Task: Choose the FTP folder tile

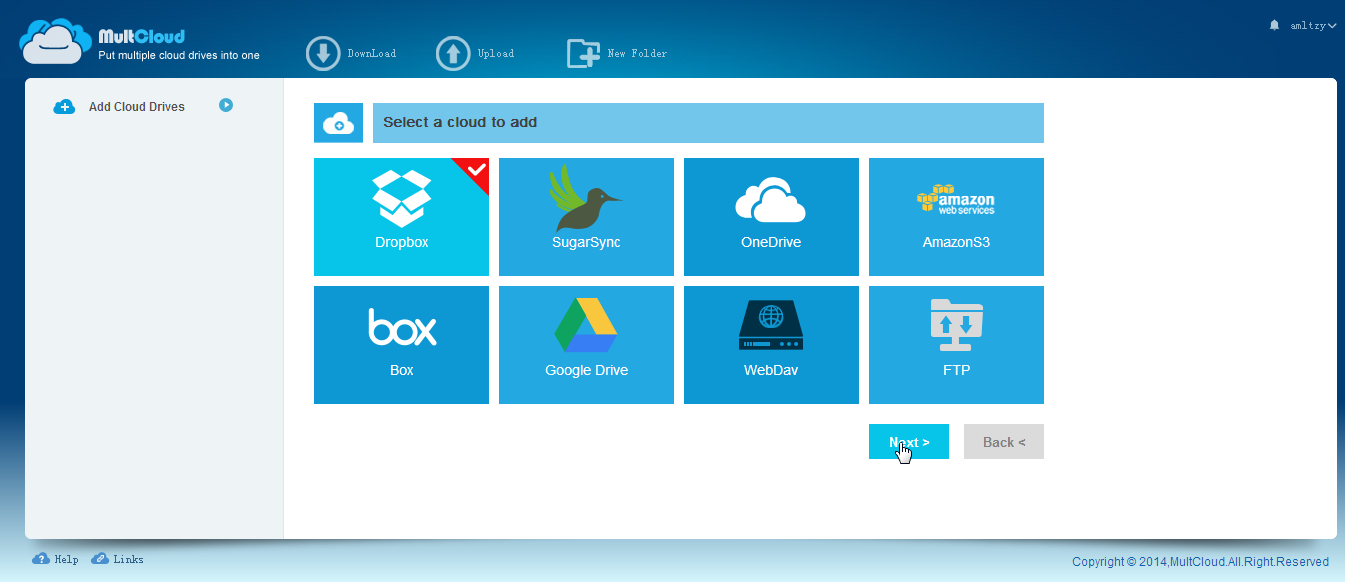Action: pos(956,345)
